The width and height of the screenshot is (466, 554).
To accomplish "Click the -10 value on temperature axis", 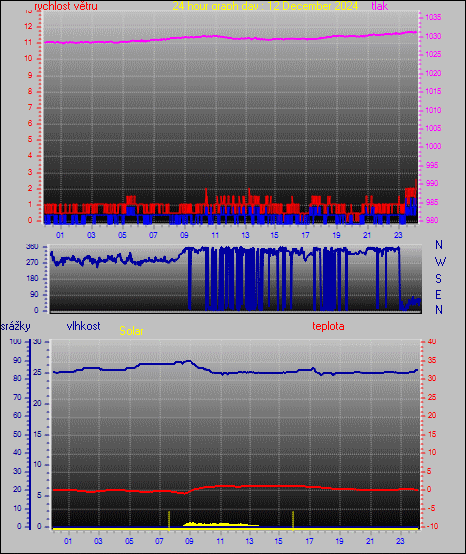I will pos(432,526).
